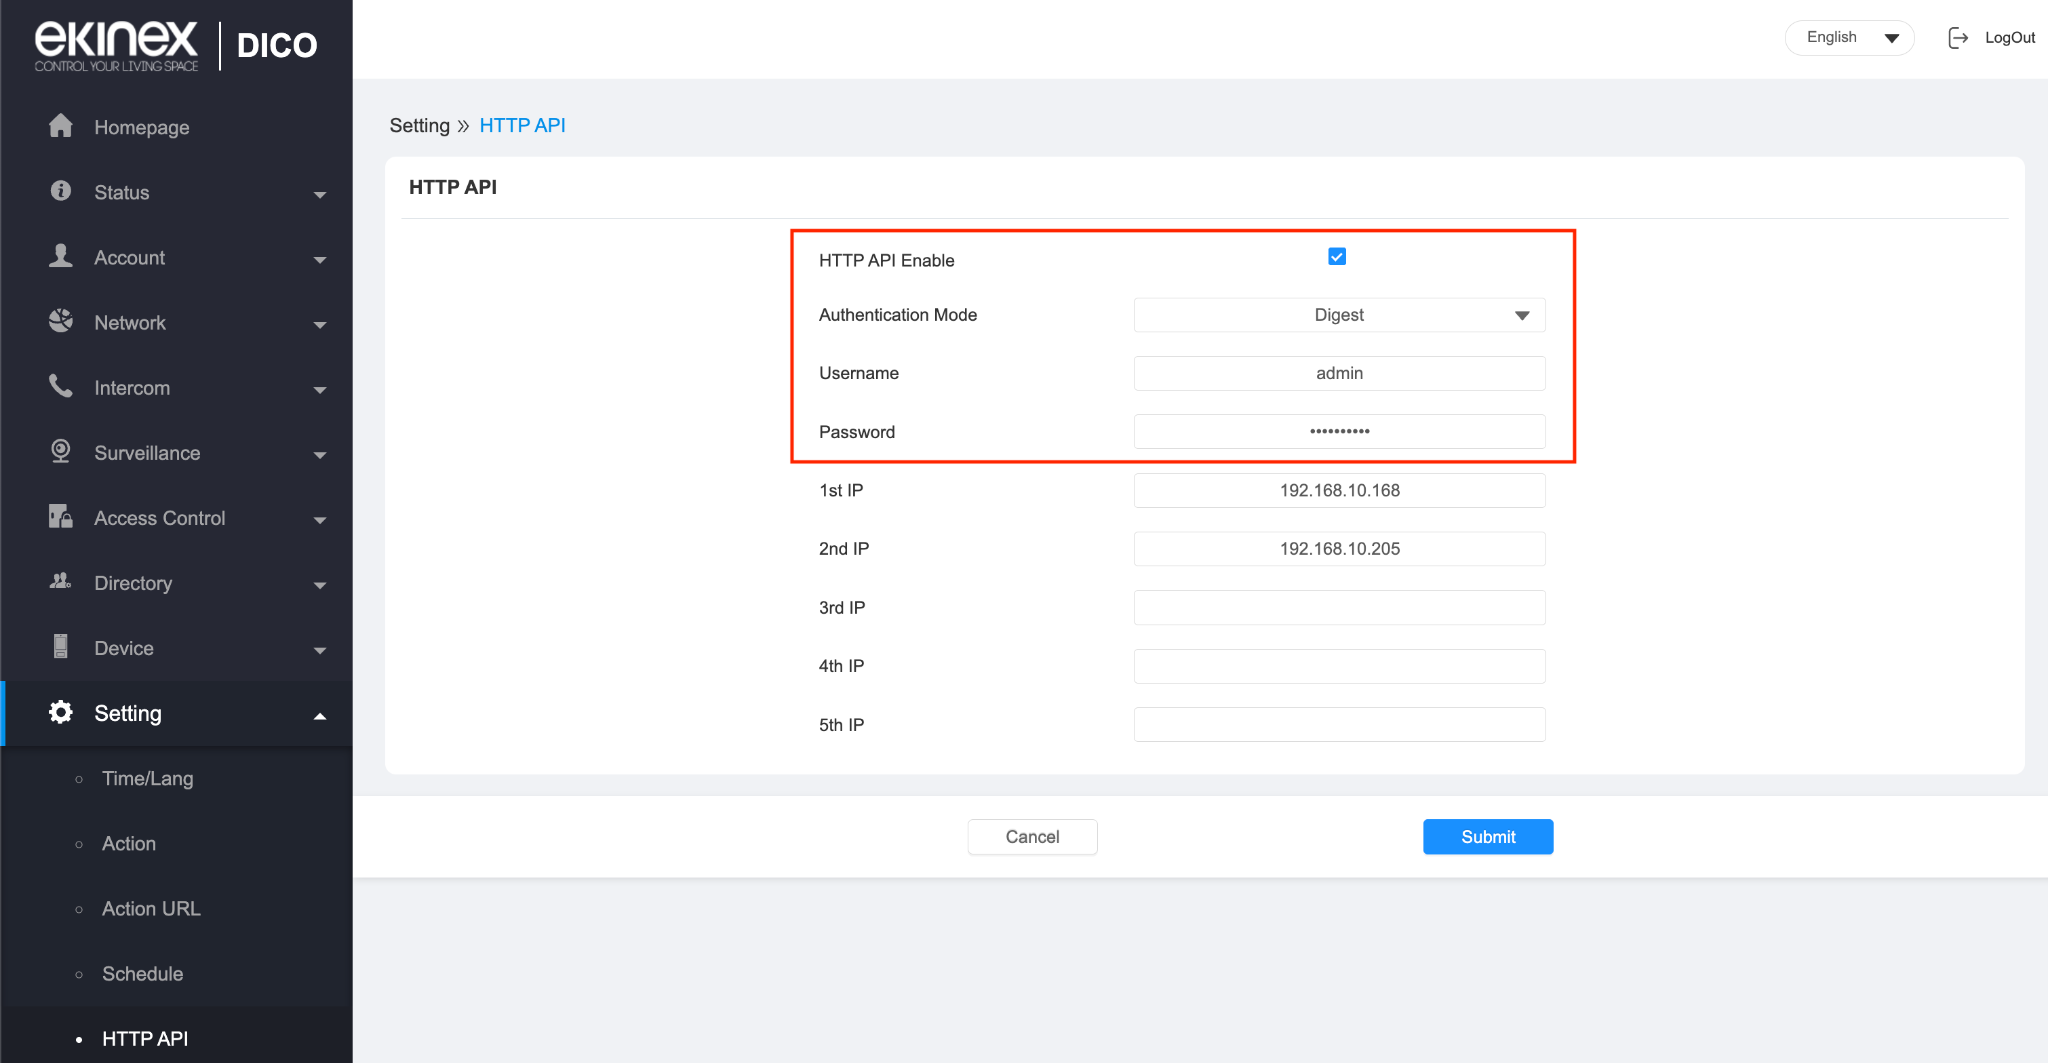The height and width of the screenshot is (1063, 2048).
Task: Click the empty 3rd IP field
Action: 1339,607
